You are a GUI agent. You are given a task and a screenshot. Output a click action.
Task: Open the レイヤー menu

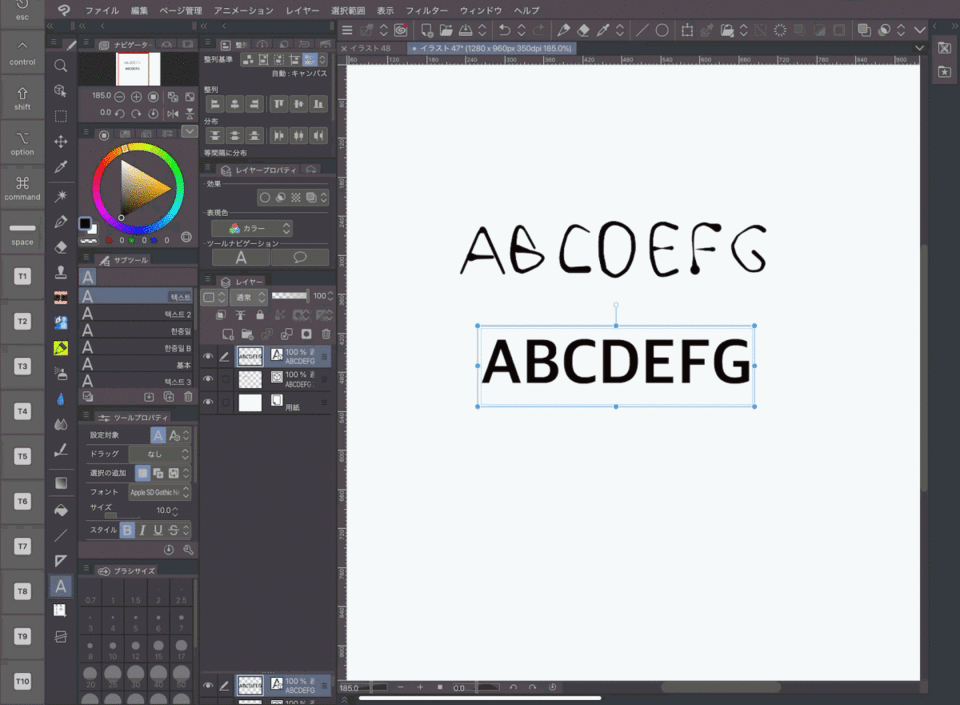302,10
